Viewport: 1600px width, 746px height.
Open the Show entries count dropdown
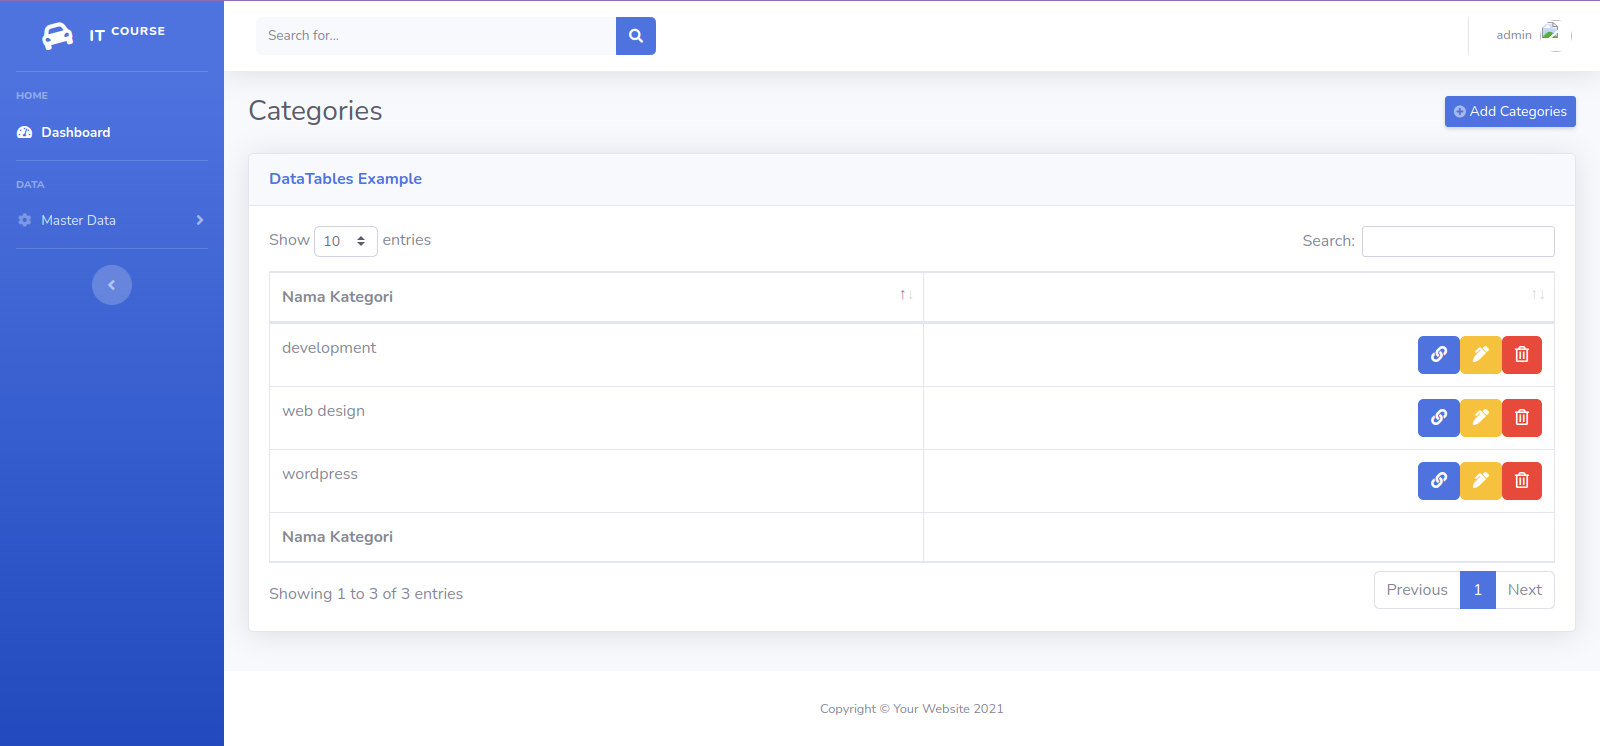coord(345,241)
